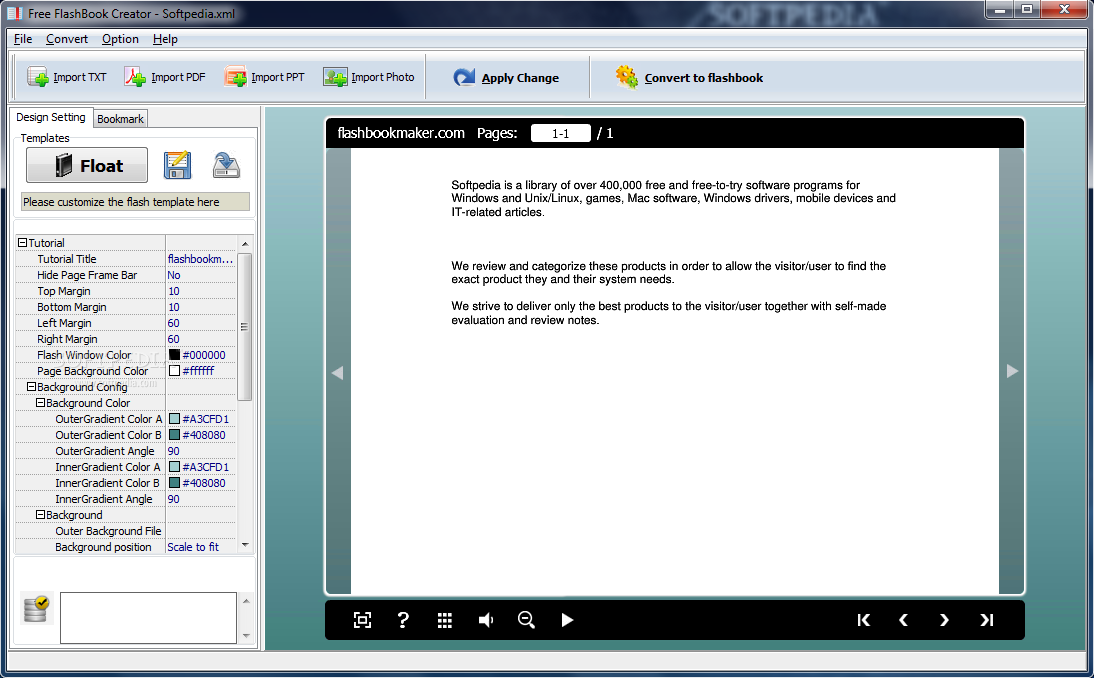
Task: Click the application icon in title bar
Action: tap(14, 13)
